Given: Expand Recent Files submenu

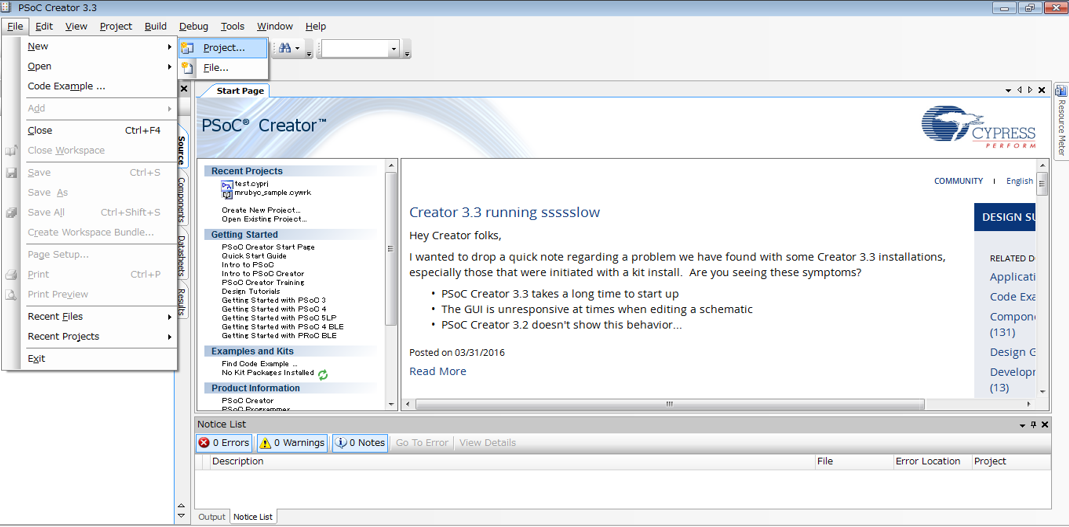Looking at the screenshot, I should tap(100, 316).
